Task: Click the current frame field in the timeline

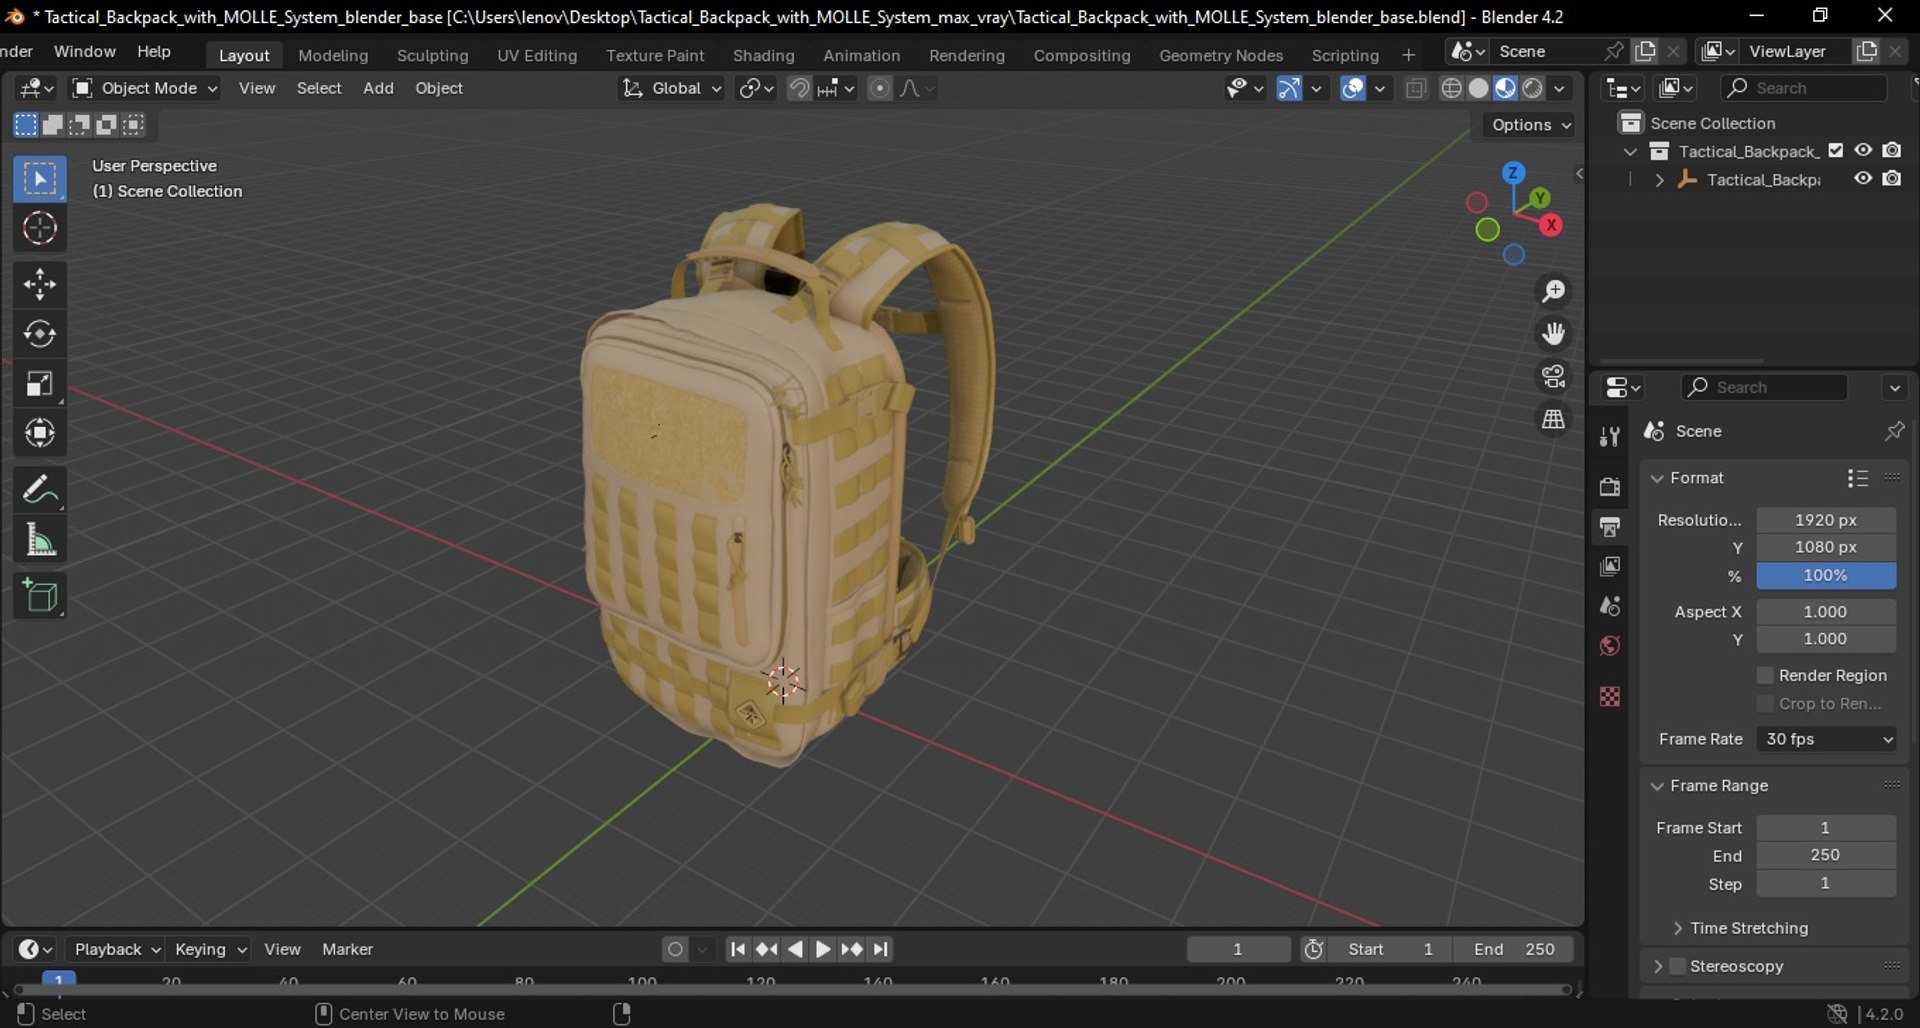Action: [1238, 949]
